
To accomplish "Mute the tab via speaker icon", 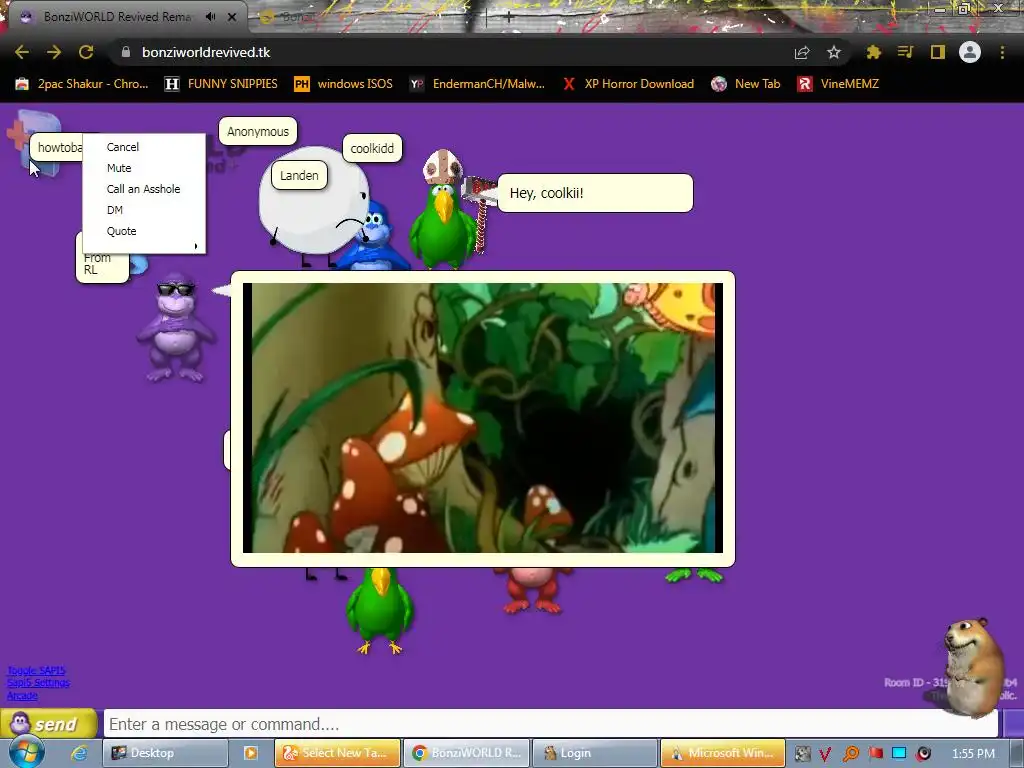I will (210, 17).
